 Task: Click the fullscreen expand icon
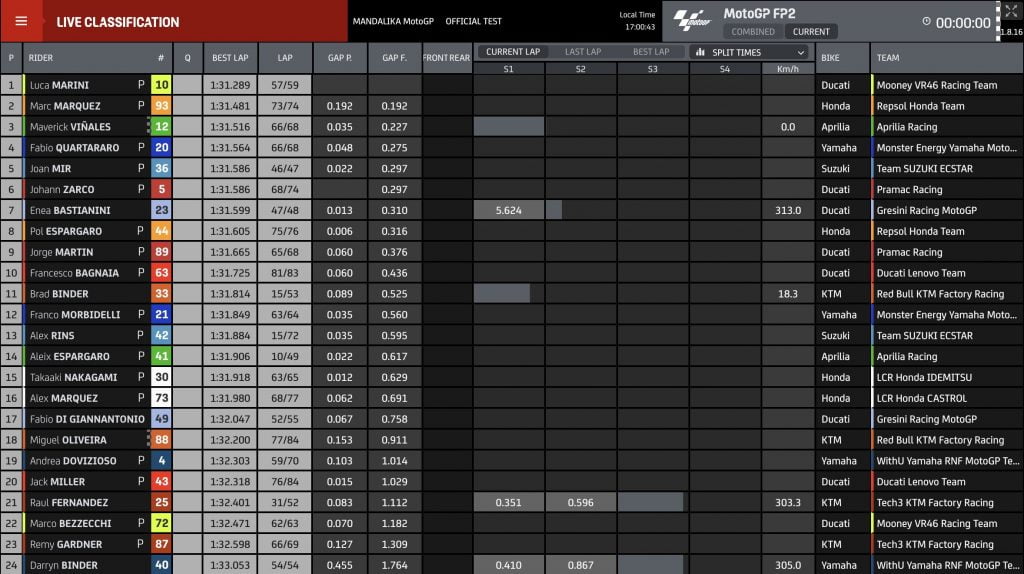(x=1009, y=10)
